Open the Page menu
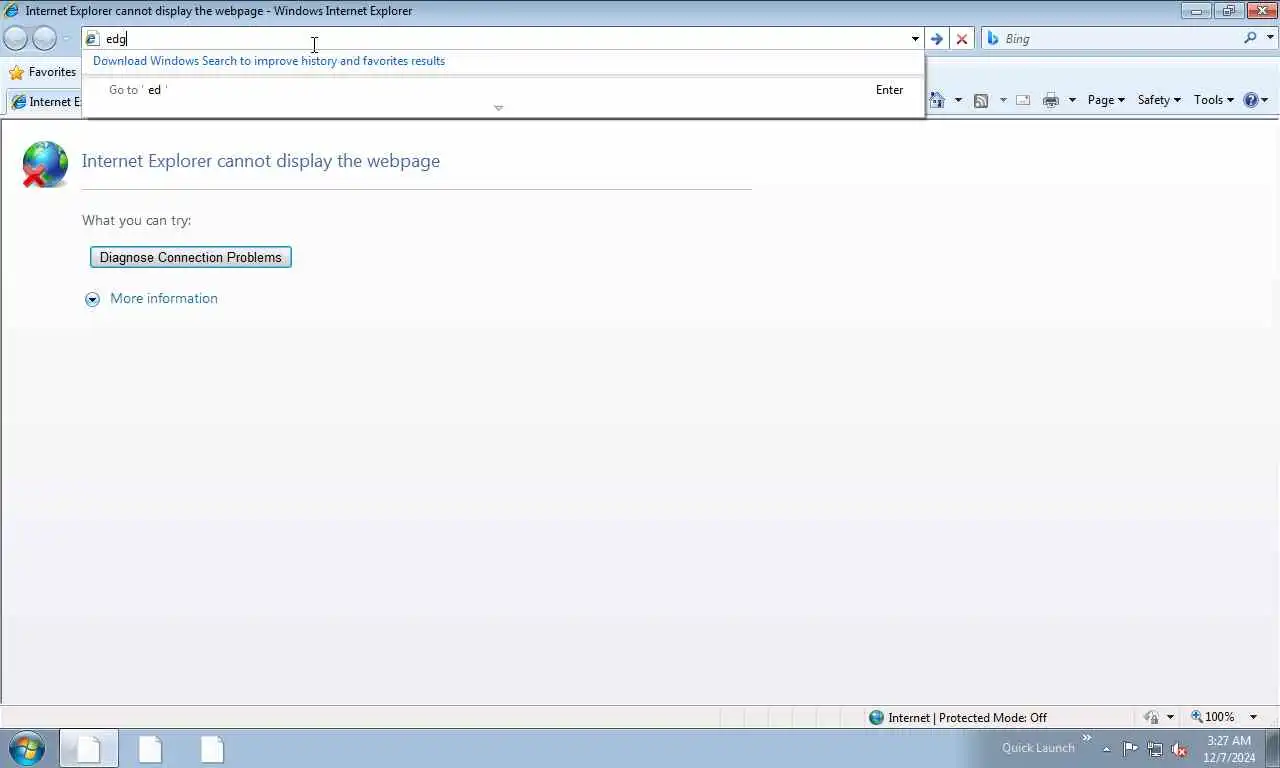The width and height of the screenshot is (1280, 768). [1106, 100]
